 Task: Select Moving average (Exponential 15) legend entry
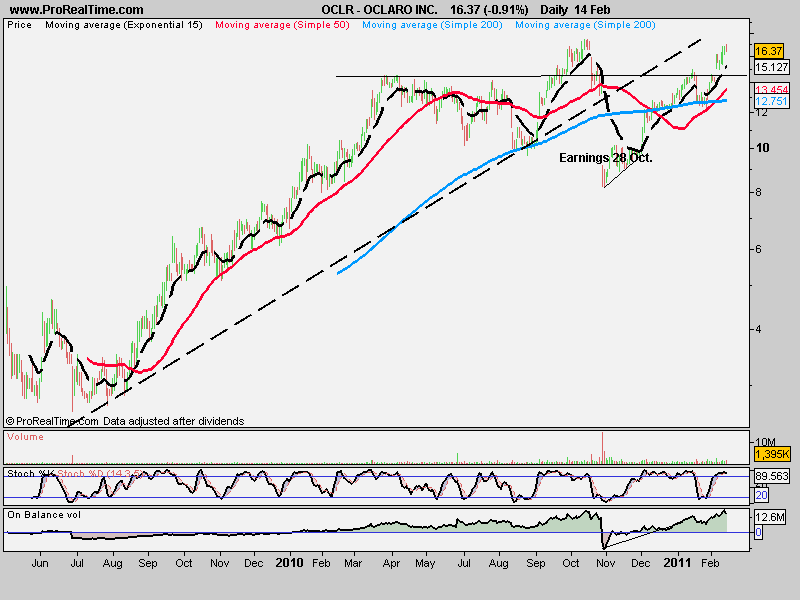tap(124, 25)
